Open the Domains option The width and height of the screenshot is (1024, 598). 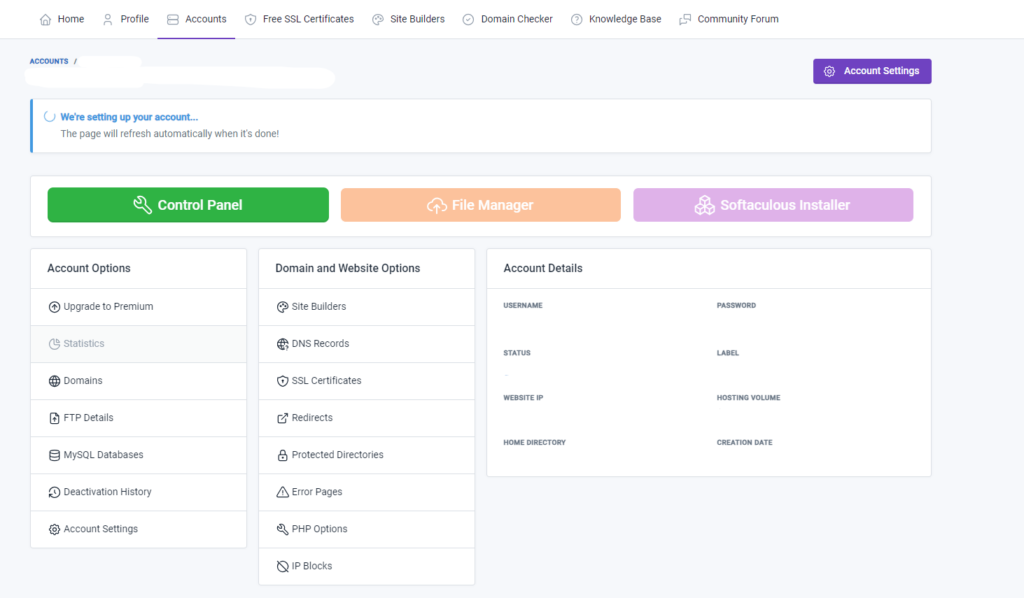coord(138,381)
